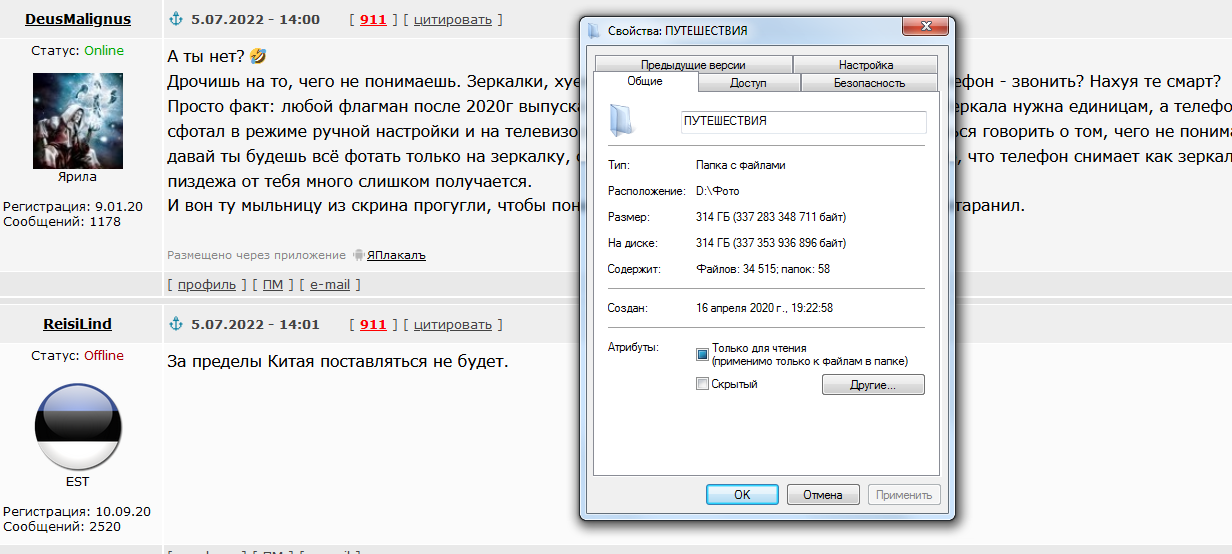Enable the 'Скрытый' checkbox
The width and height of the screenshot is (1232, 554).
click(x=702, y=384)
